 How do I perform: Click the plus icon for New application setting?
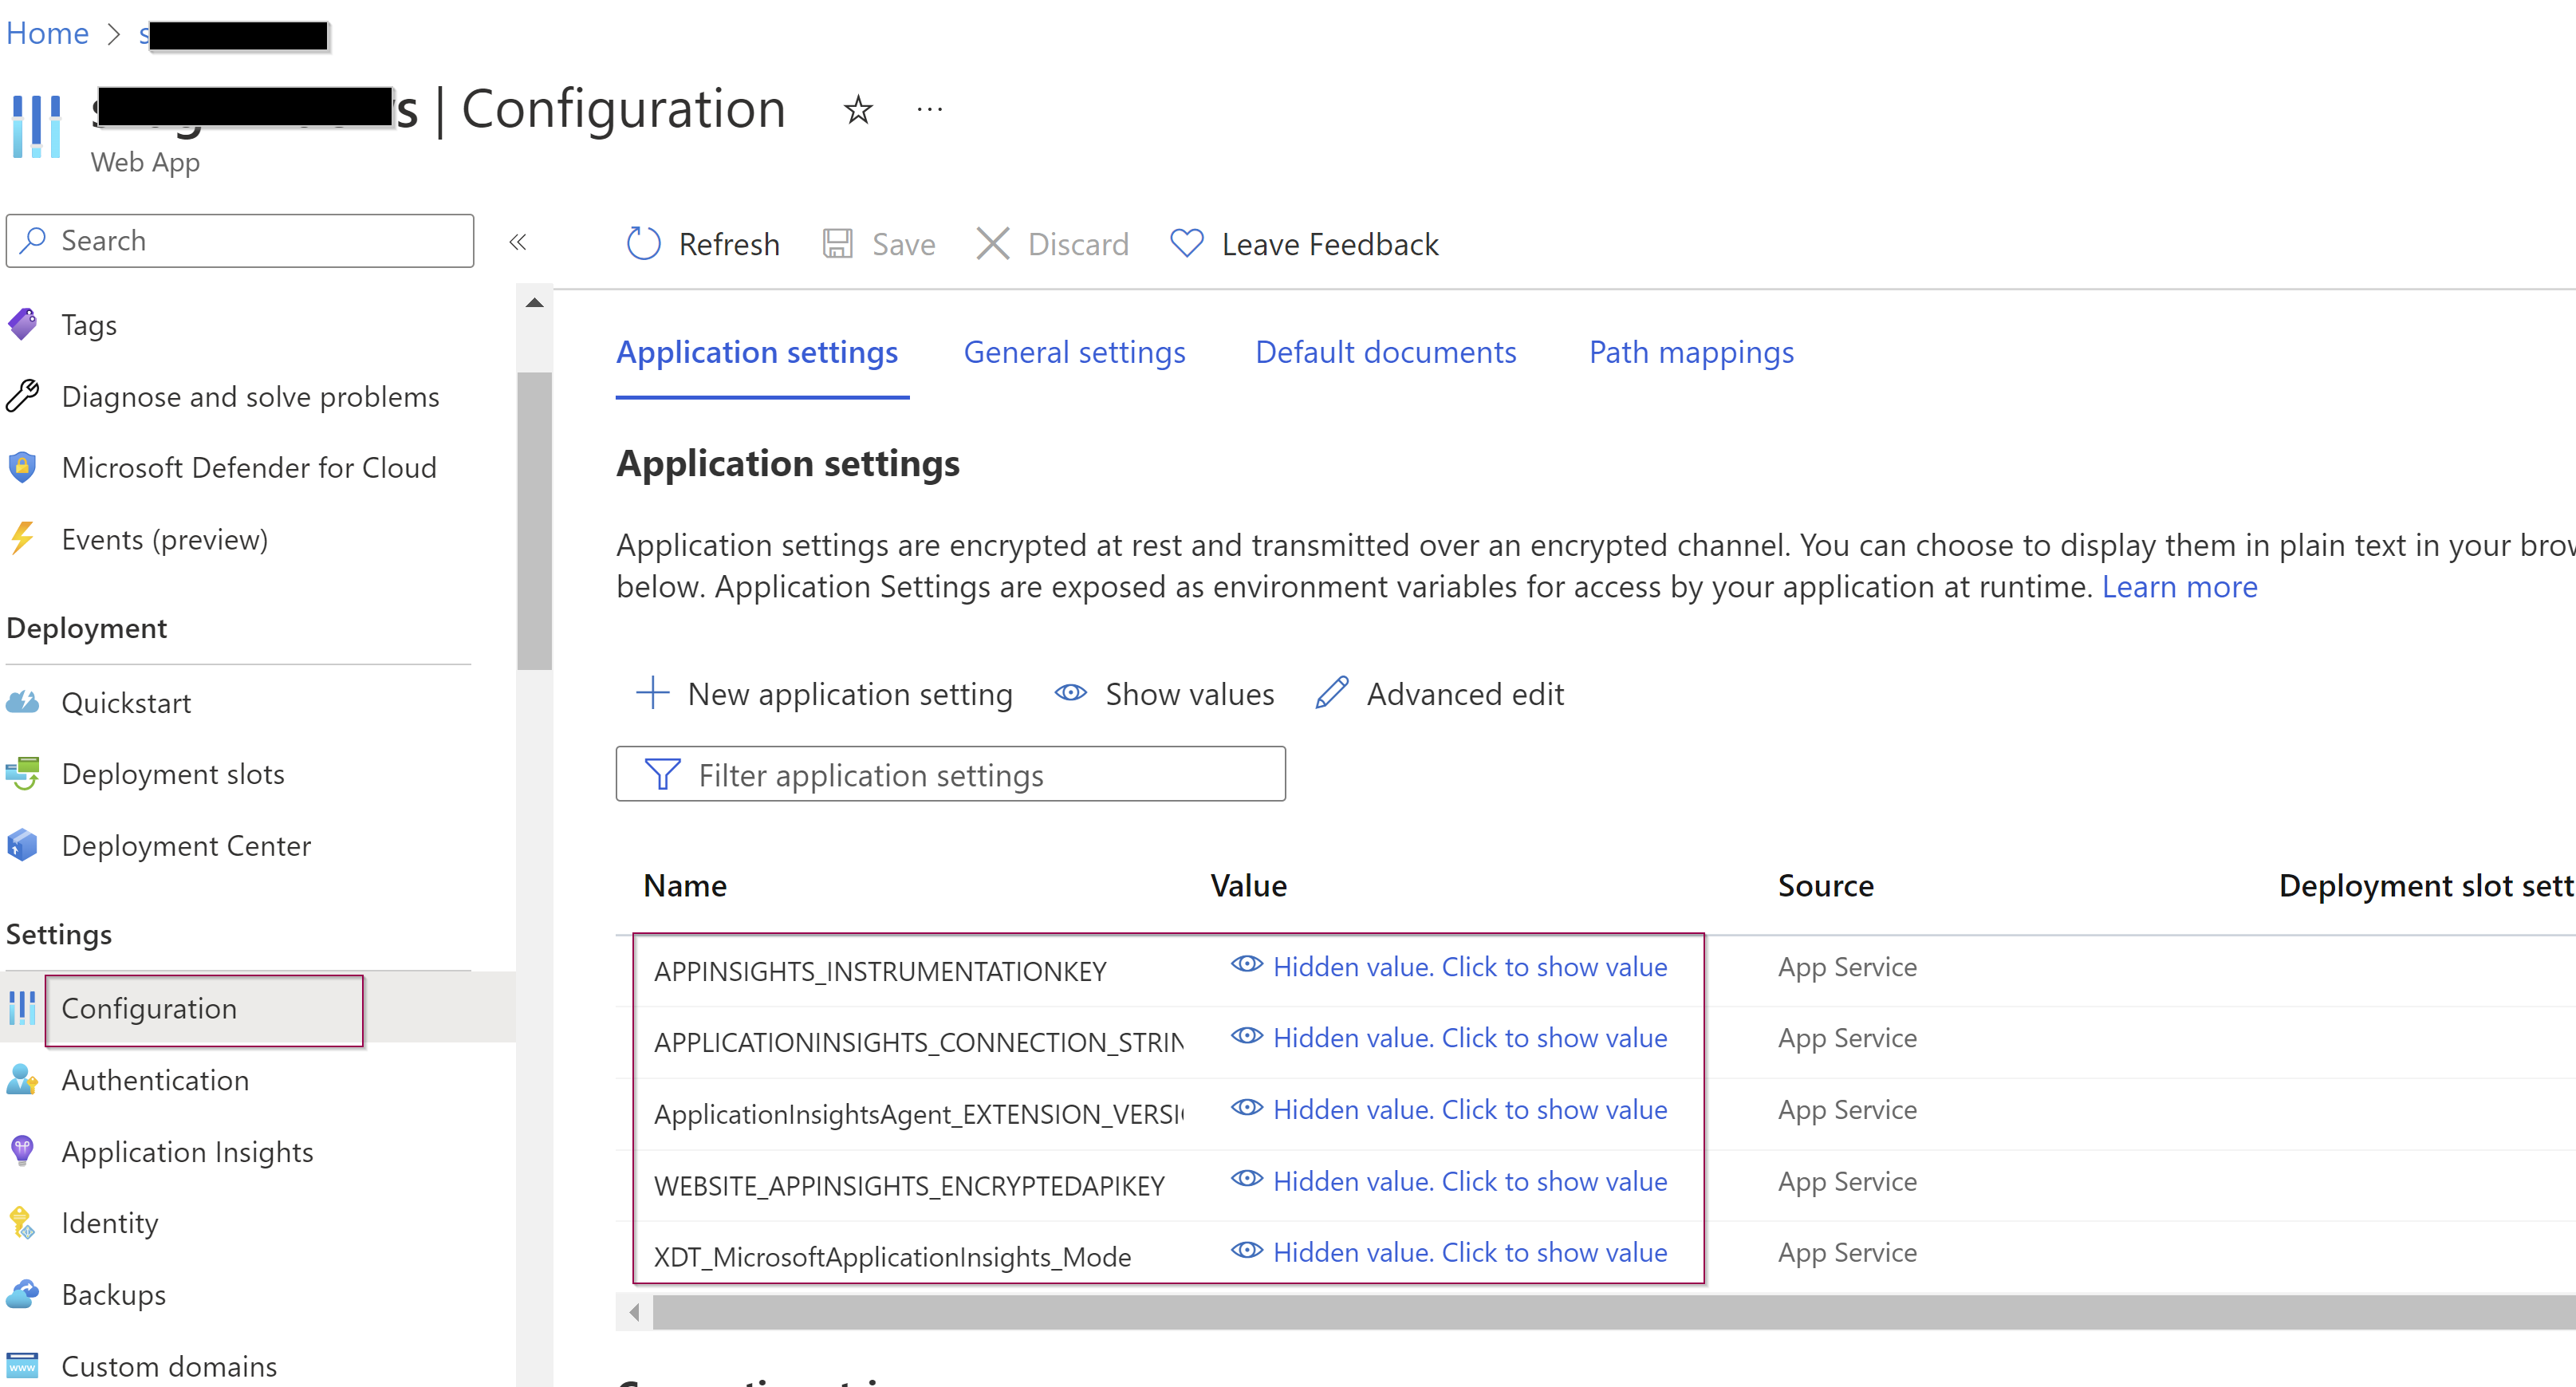(653, 692)
